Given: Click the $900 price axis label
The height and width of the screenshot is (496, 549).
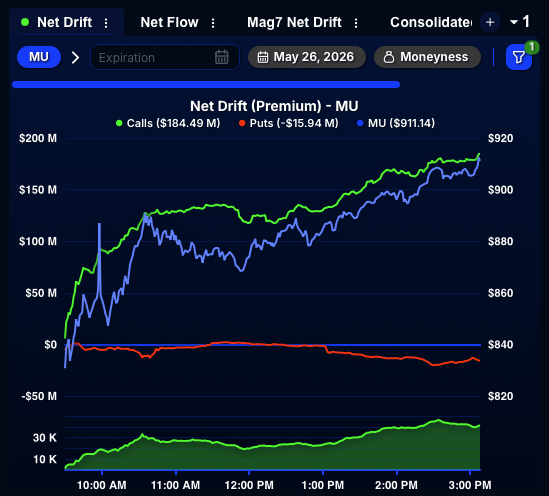Looking at the screenshot, I should 501,190.
